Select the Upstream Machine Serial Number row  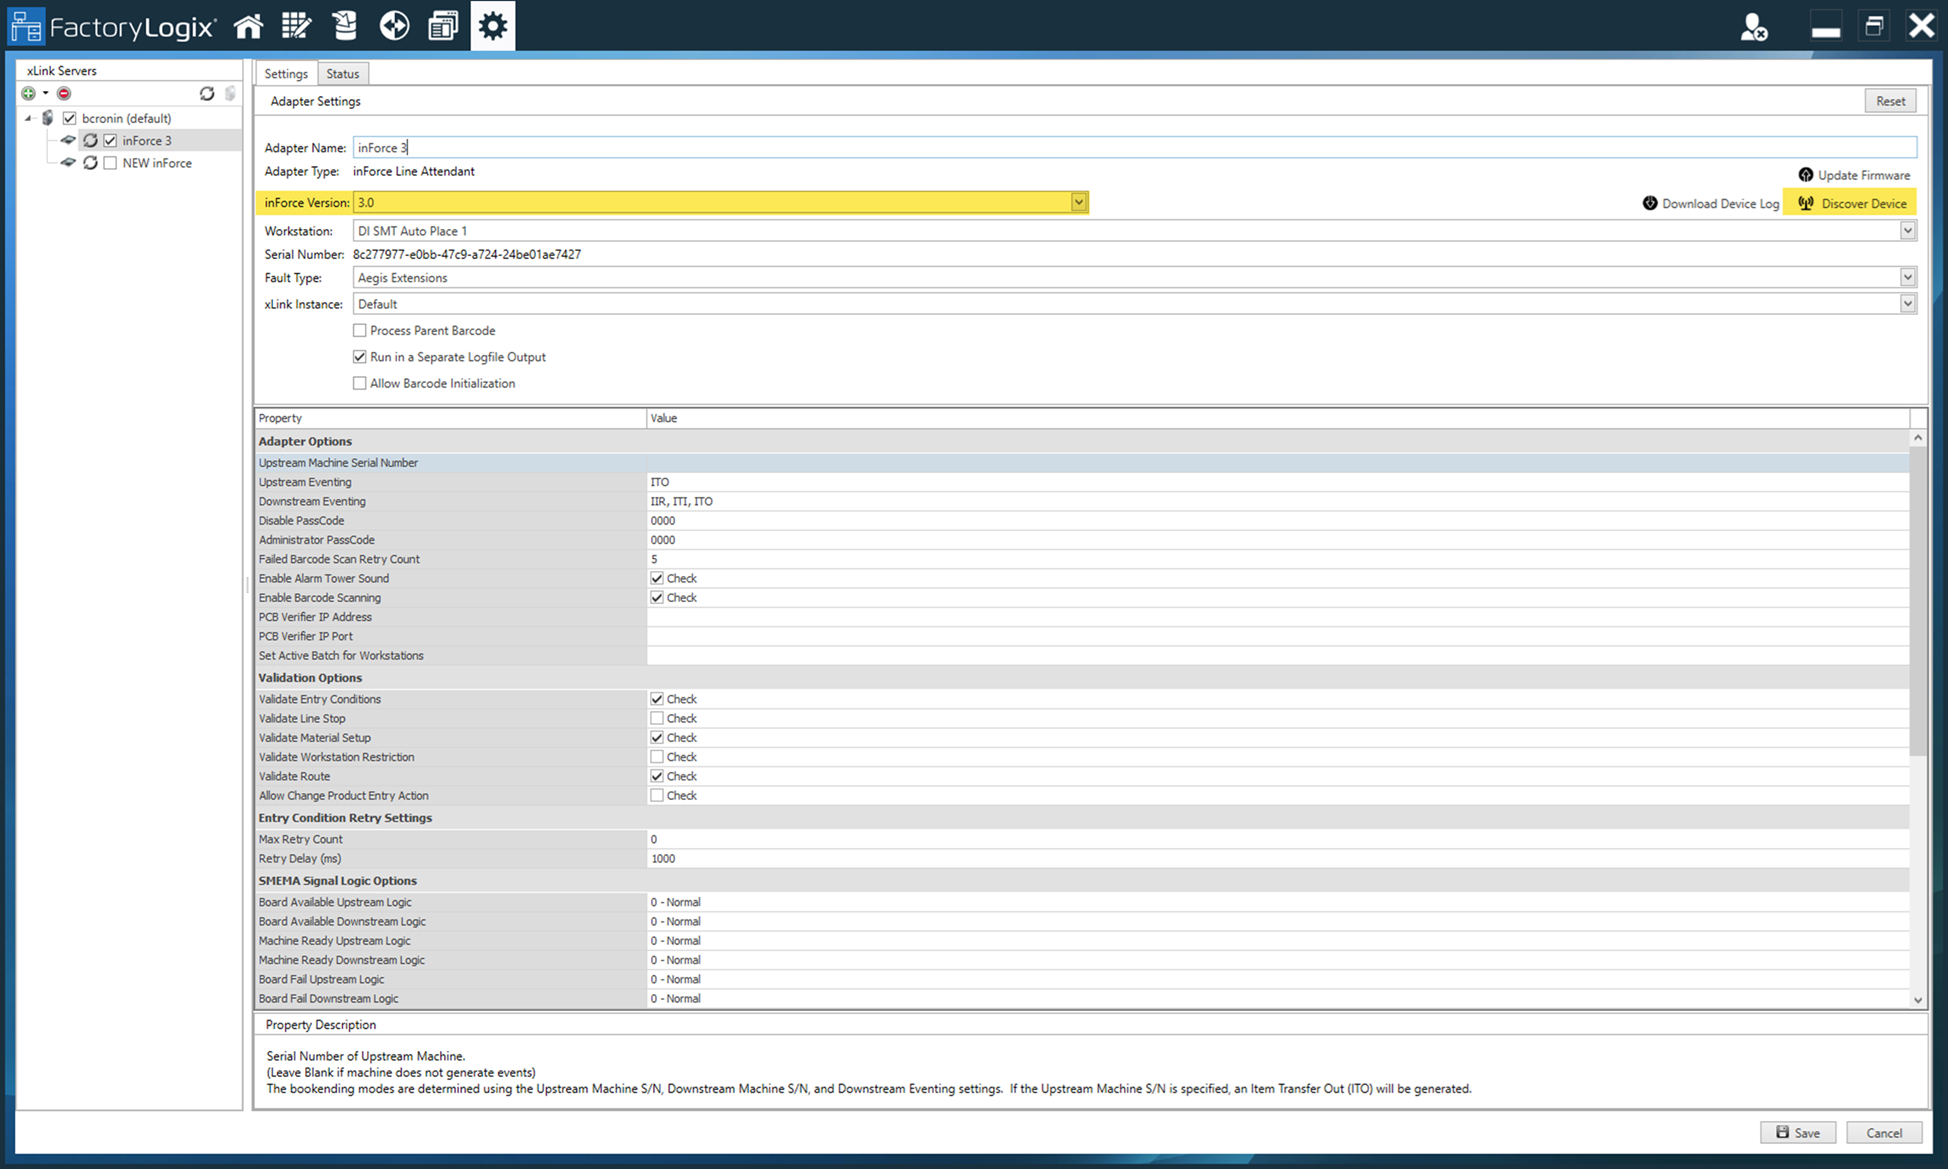pos(1082,463)
